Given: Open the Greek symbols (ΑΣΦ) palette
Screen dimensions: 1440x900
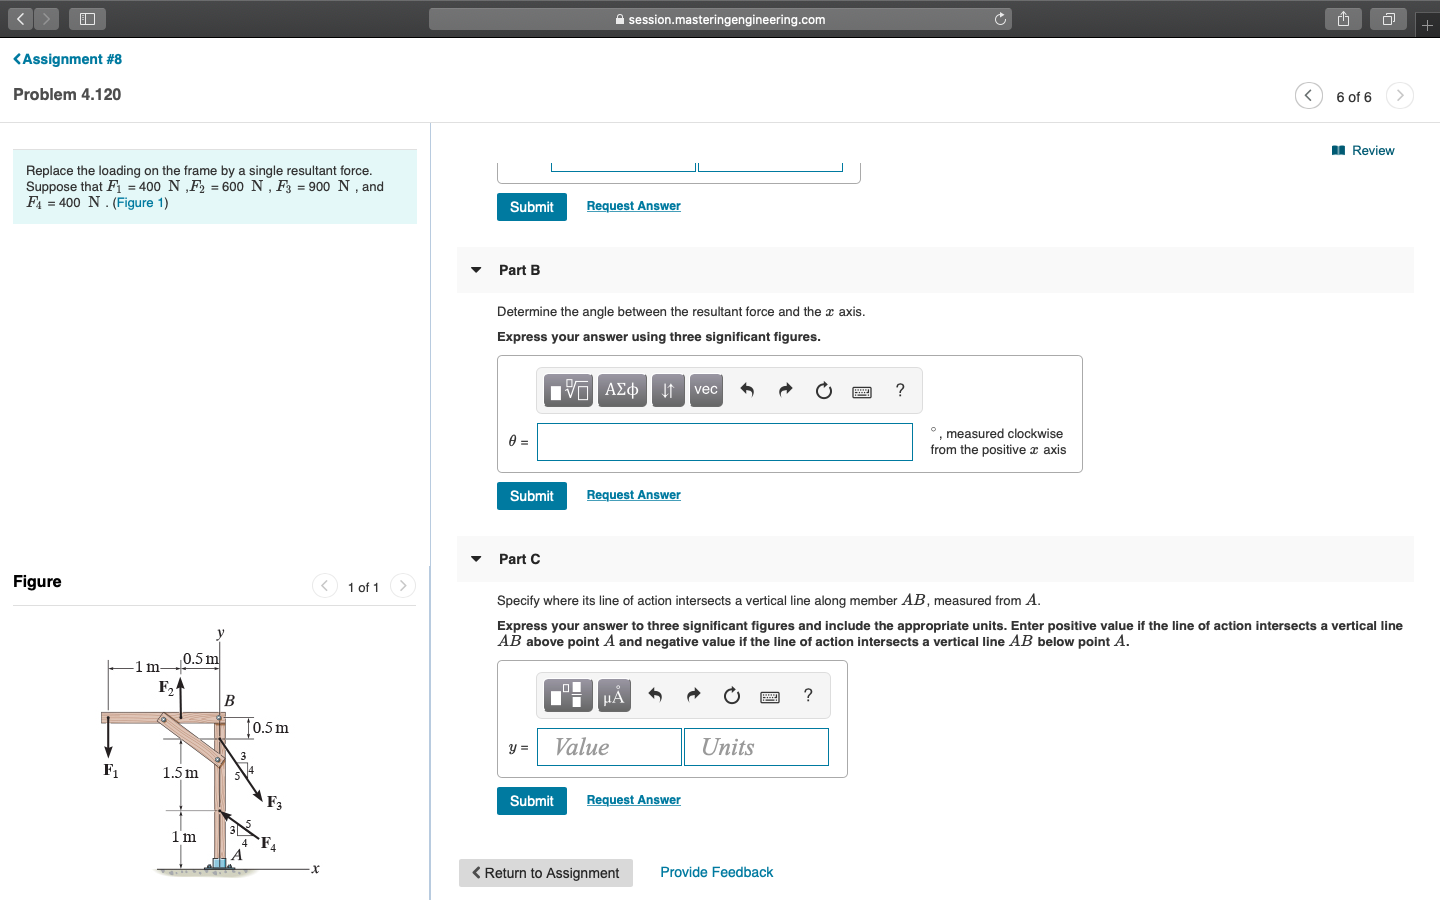Looking at the screenshot, I should (x=621, y=390).
